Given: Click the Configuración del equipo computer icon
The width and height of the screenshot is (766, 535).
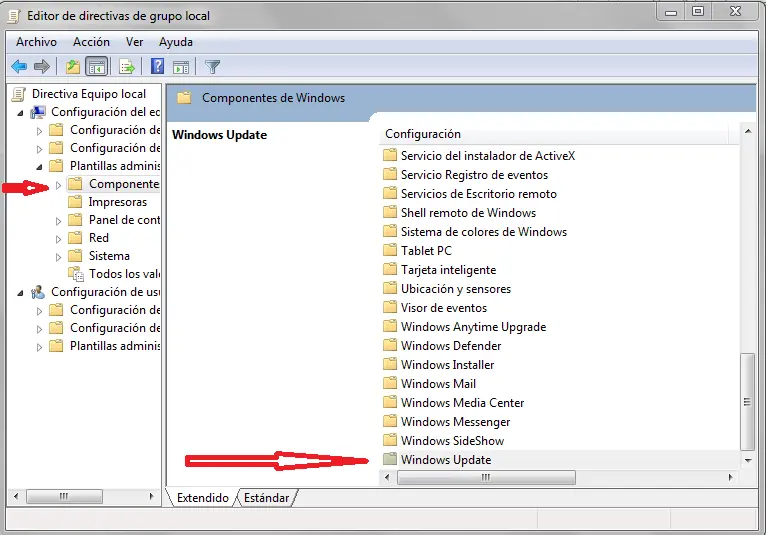Looking at the screenshot, I should 38,112.
